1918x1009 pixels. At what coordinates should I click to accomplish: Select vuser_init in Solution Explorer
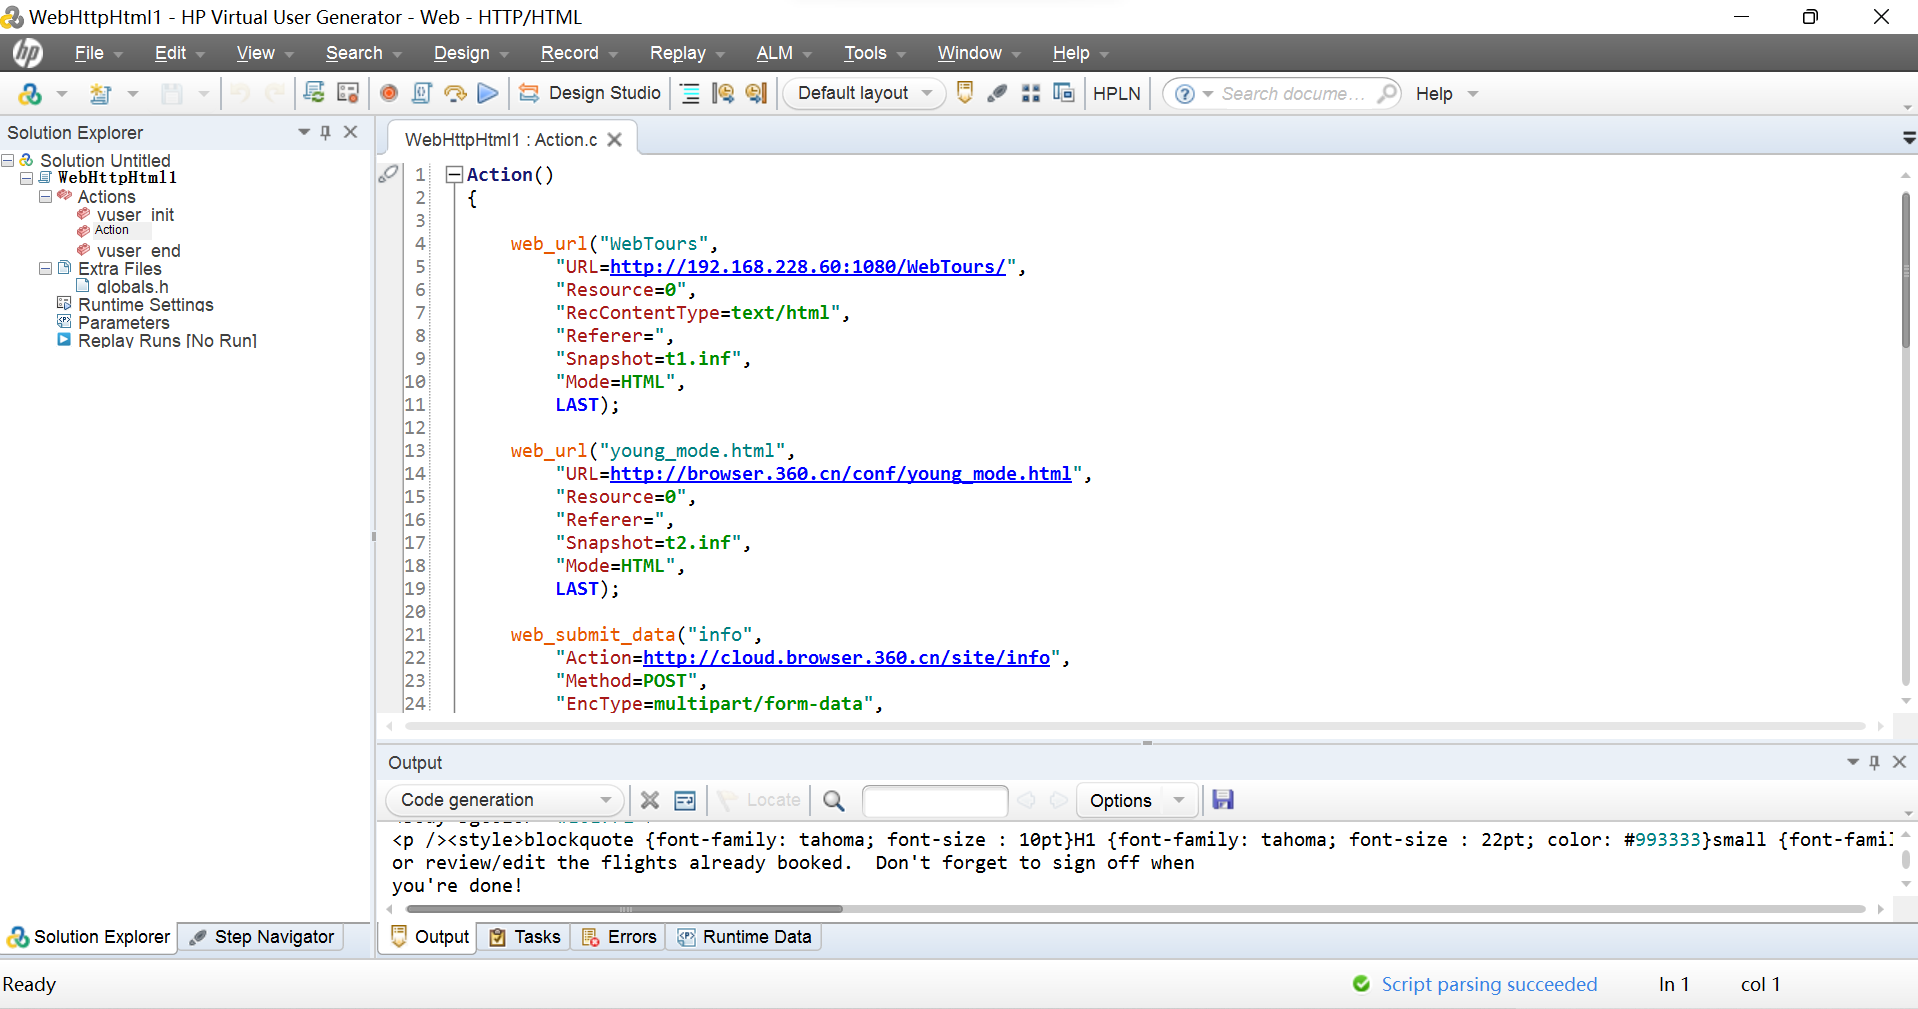coord(135,215)
